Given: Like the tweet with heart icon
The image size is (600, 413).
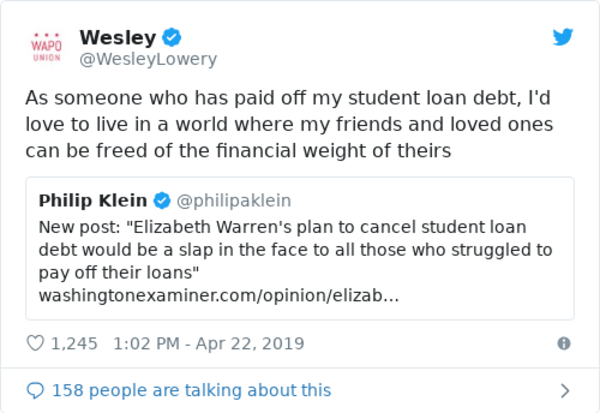Looking at the screenshot, I should 35,343.
